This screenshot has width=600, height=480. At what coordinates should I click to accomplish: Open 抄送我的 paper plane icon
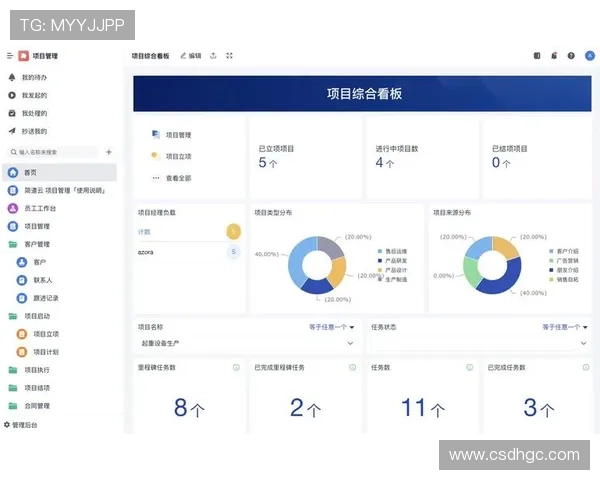12,131
